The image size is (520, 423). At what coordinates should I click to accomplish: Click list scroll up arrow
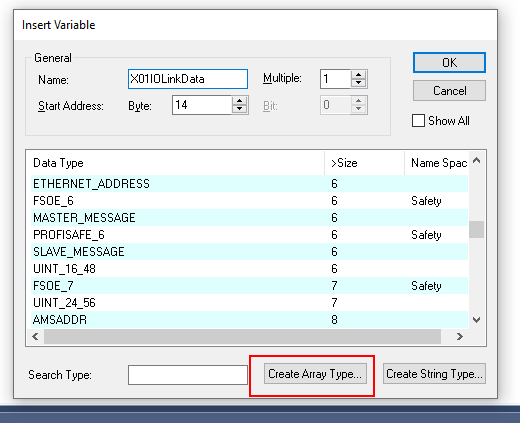[477, 161]
